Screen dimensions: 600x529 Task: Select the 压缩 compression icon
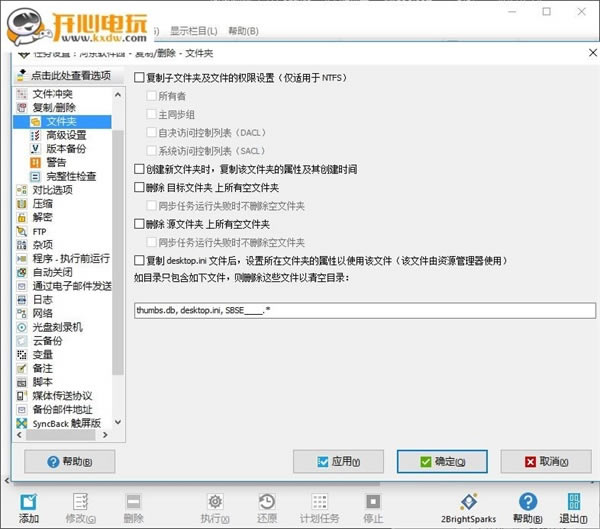coord(22,204)
